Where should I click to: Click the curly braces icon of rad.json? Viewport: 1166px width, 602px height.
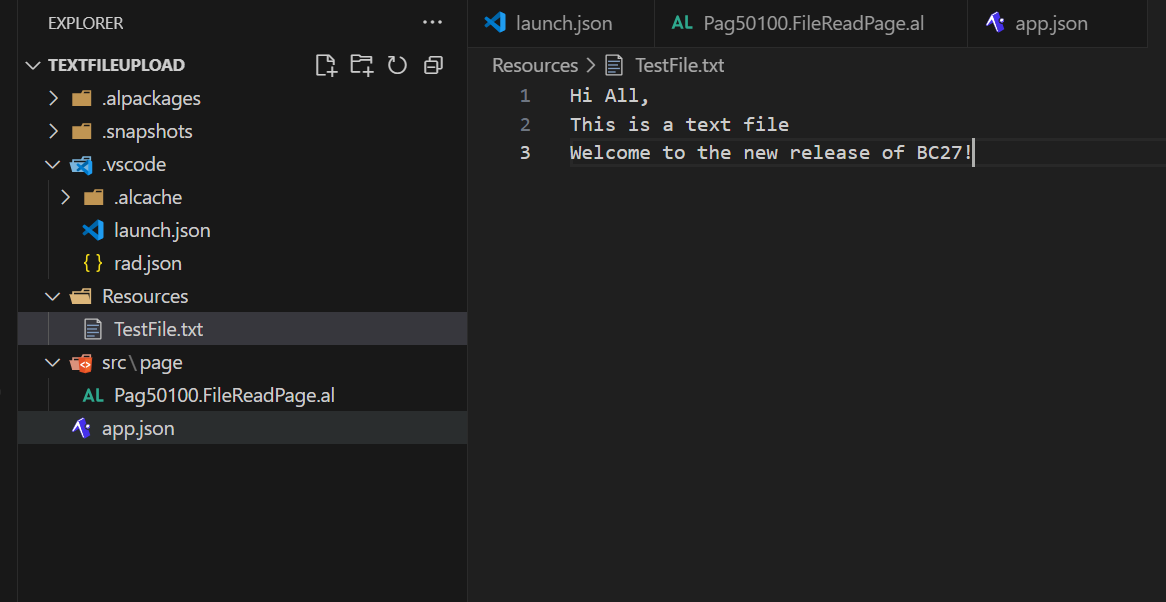tap(93, 264)
